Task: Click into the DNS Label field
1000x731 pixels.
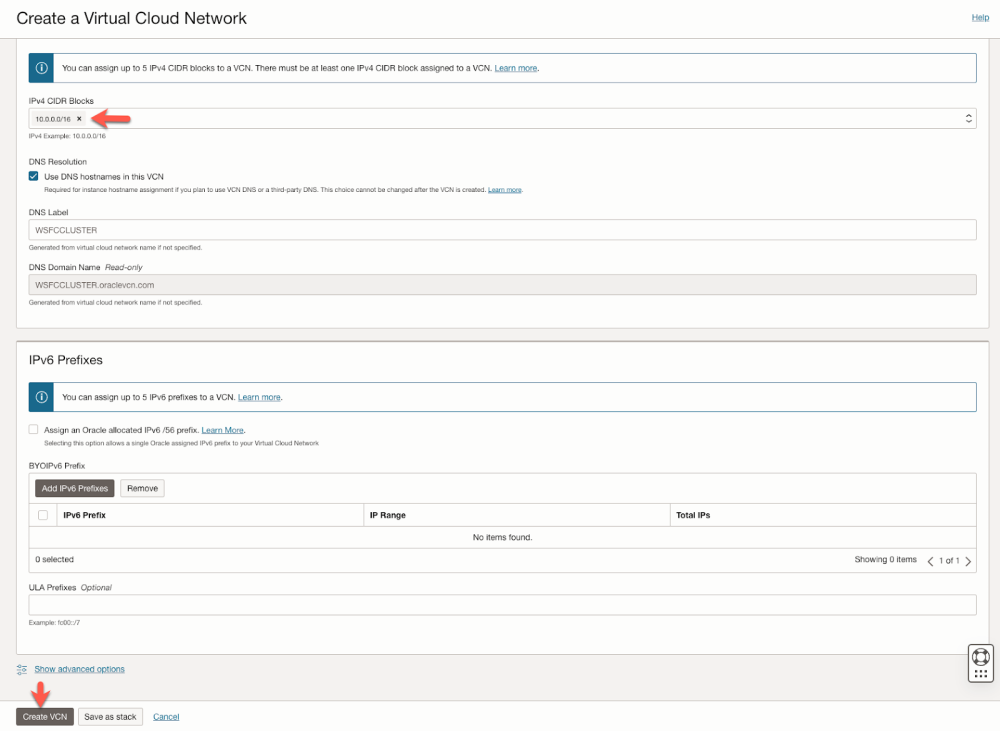Action: [502, 230]
